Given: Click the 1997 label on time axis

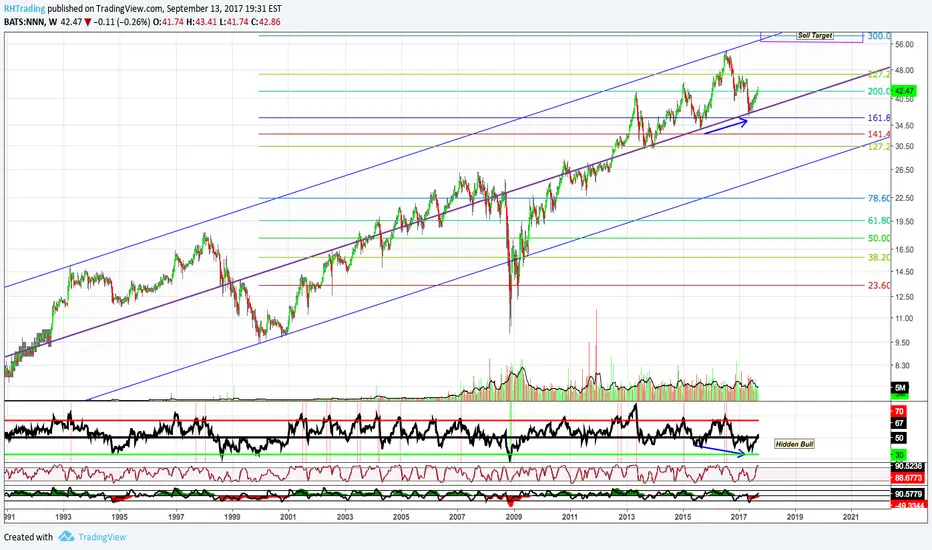Looking at the screenshot, I should click(176, 517).
